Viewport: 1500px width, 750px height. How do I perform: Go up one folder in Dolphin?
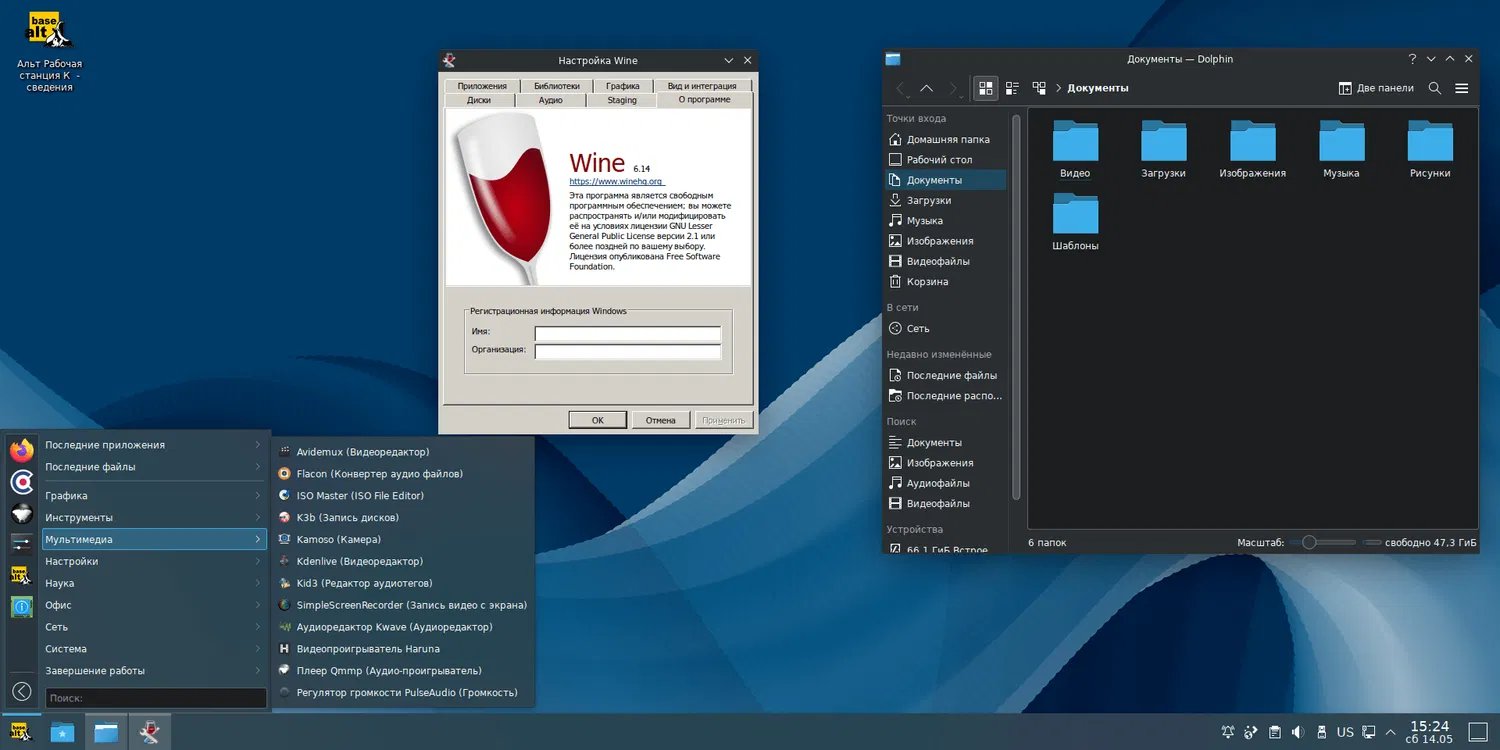(x=927, y=88)
